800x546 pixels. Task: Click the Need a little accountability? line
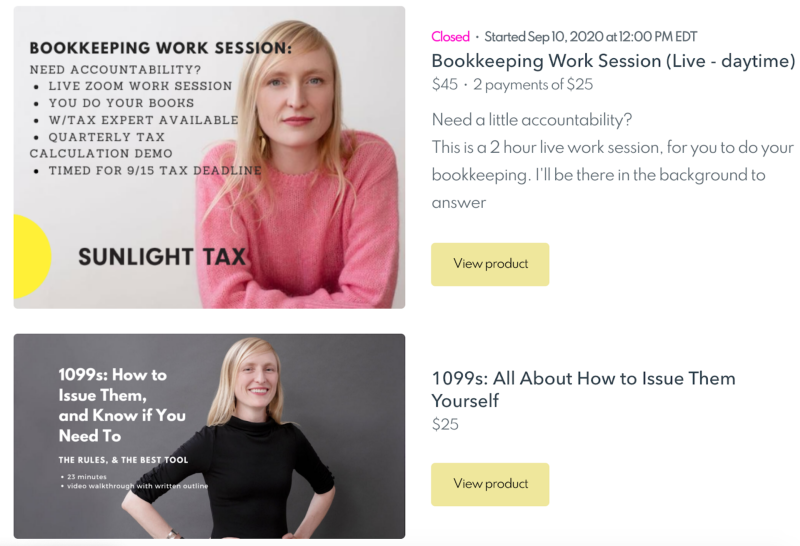tap(532, 120)
